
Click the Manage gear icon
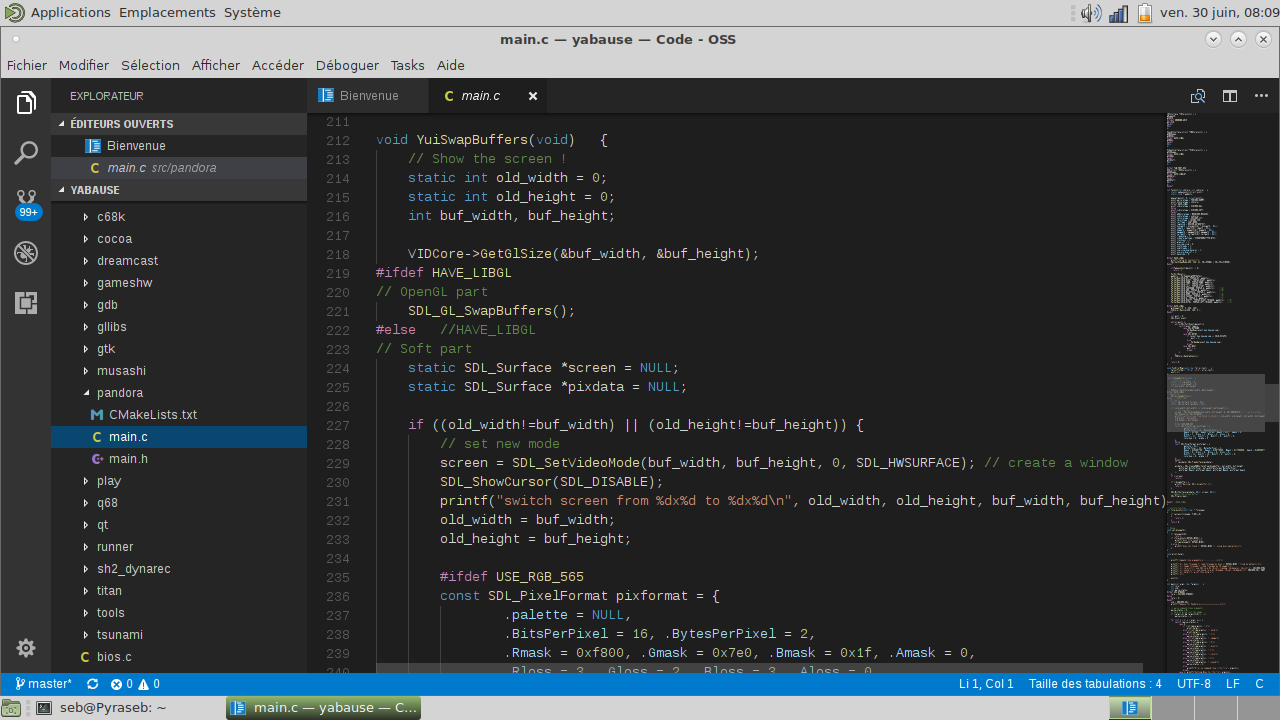tap(26, 648)
